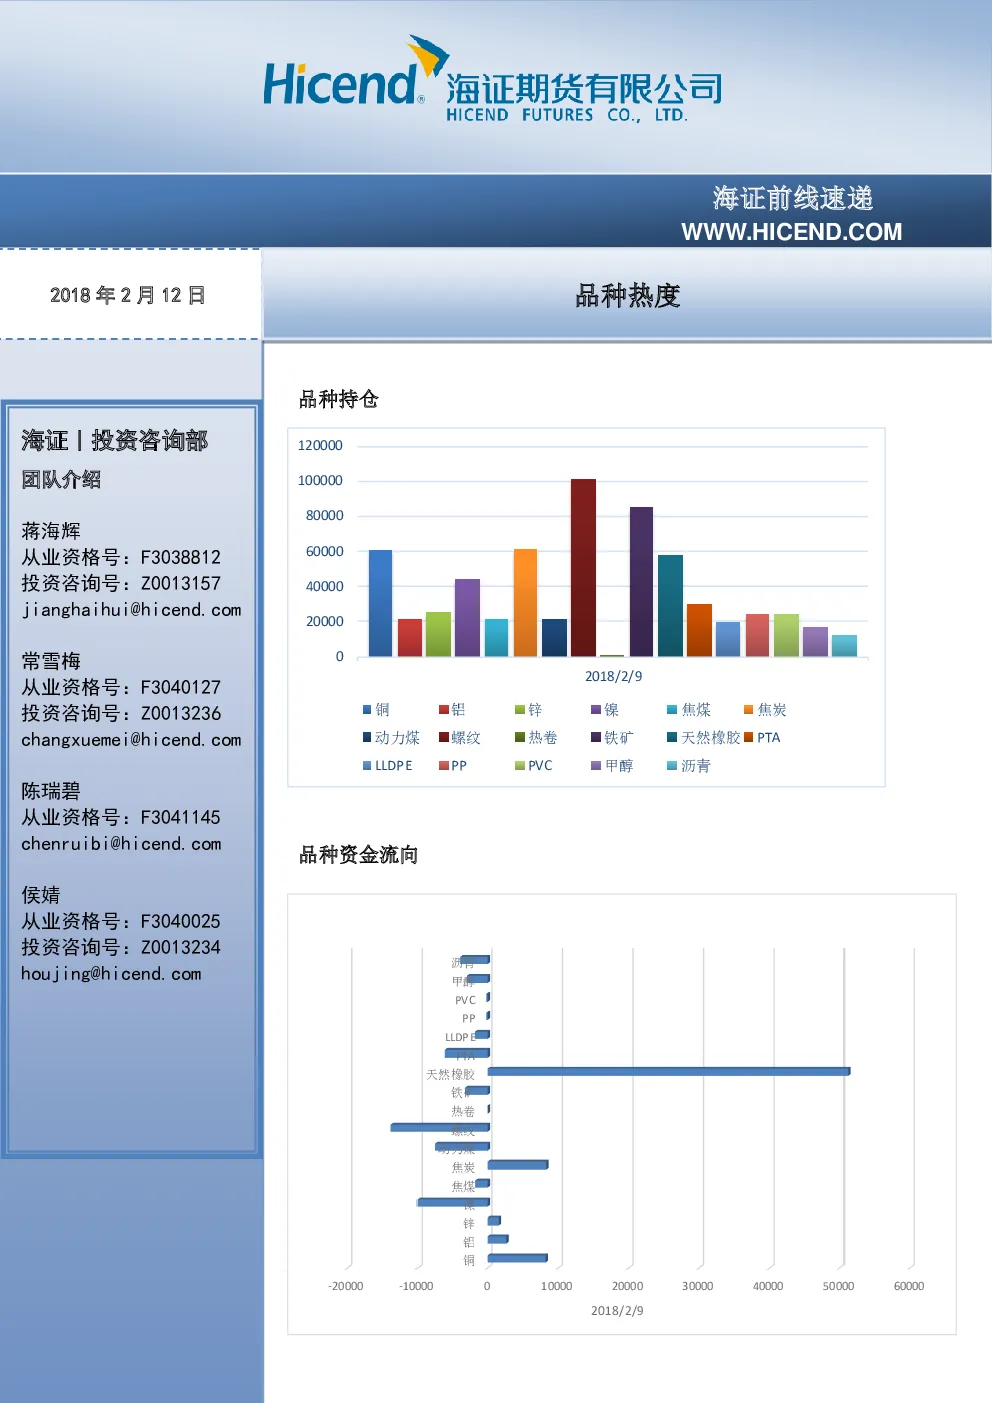Click the 50000 x-axis label
Image resolution: width=992 pixels, height=1403 pixels.
(838, 1287)
